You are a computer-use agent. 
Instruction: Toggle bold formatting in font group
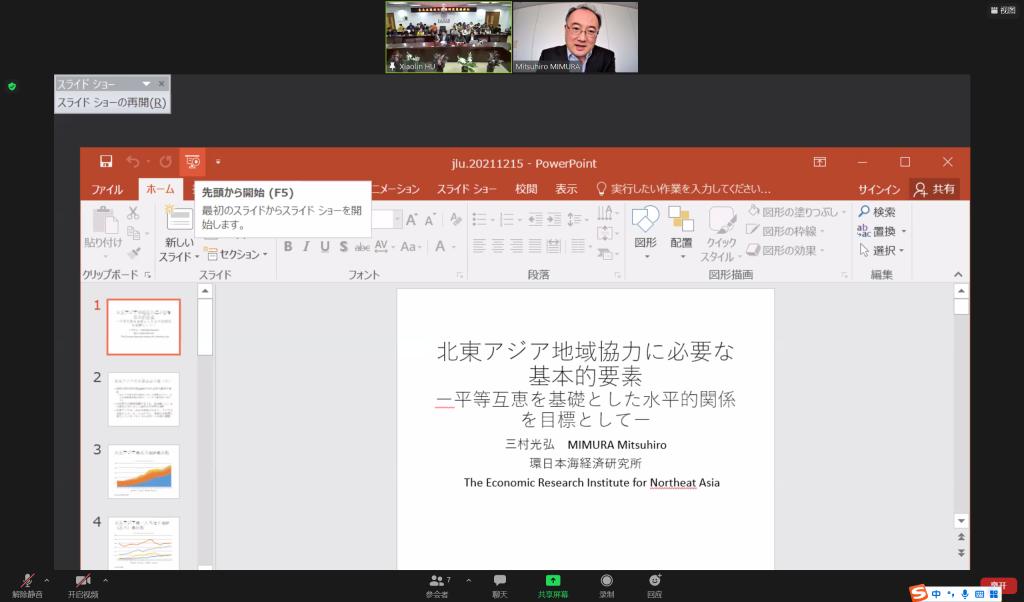pos(288,247)
